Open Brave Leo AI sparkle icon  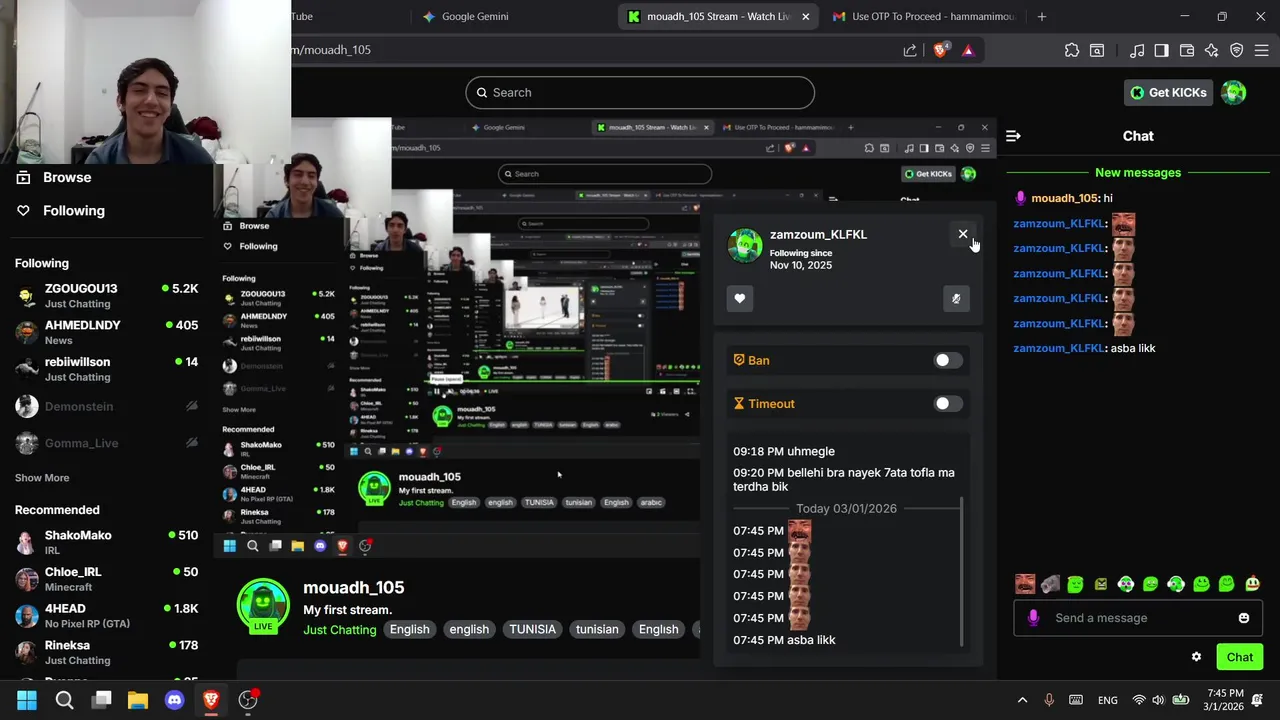tap(1212, 50)
